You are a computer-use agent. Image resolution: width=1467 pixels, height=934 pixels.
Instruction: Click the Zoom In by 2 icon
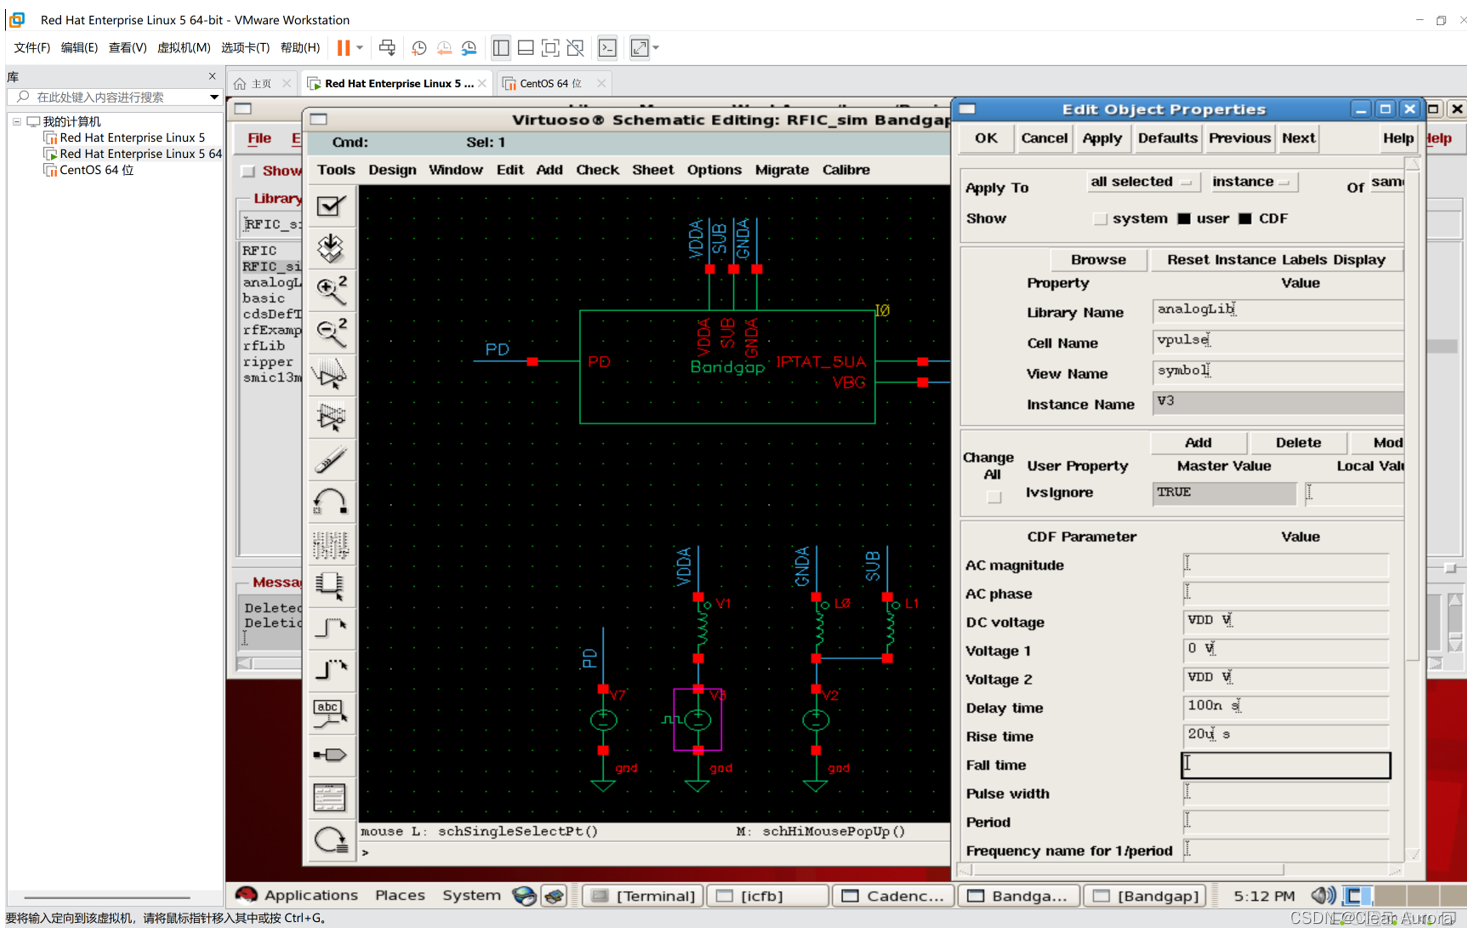point(330,289)
